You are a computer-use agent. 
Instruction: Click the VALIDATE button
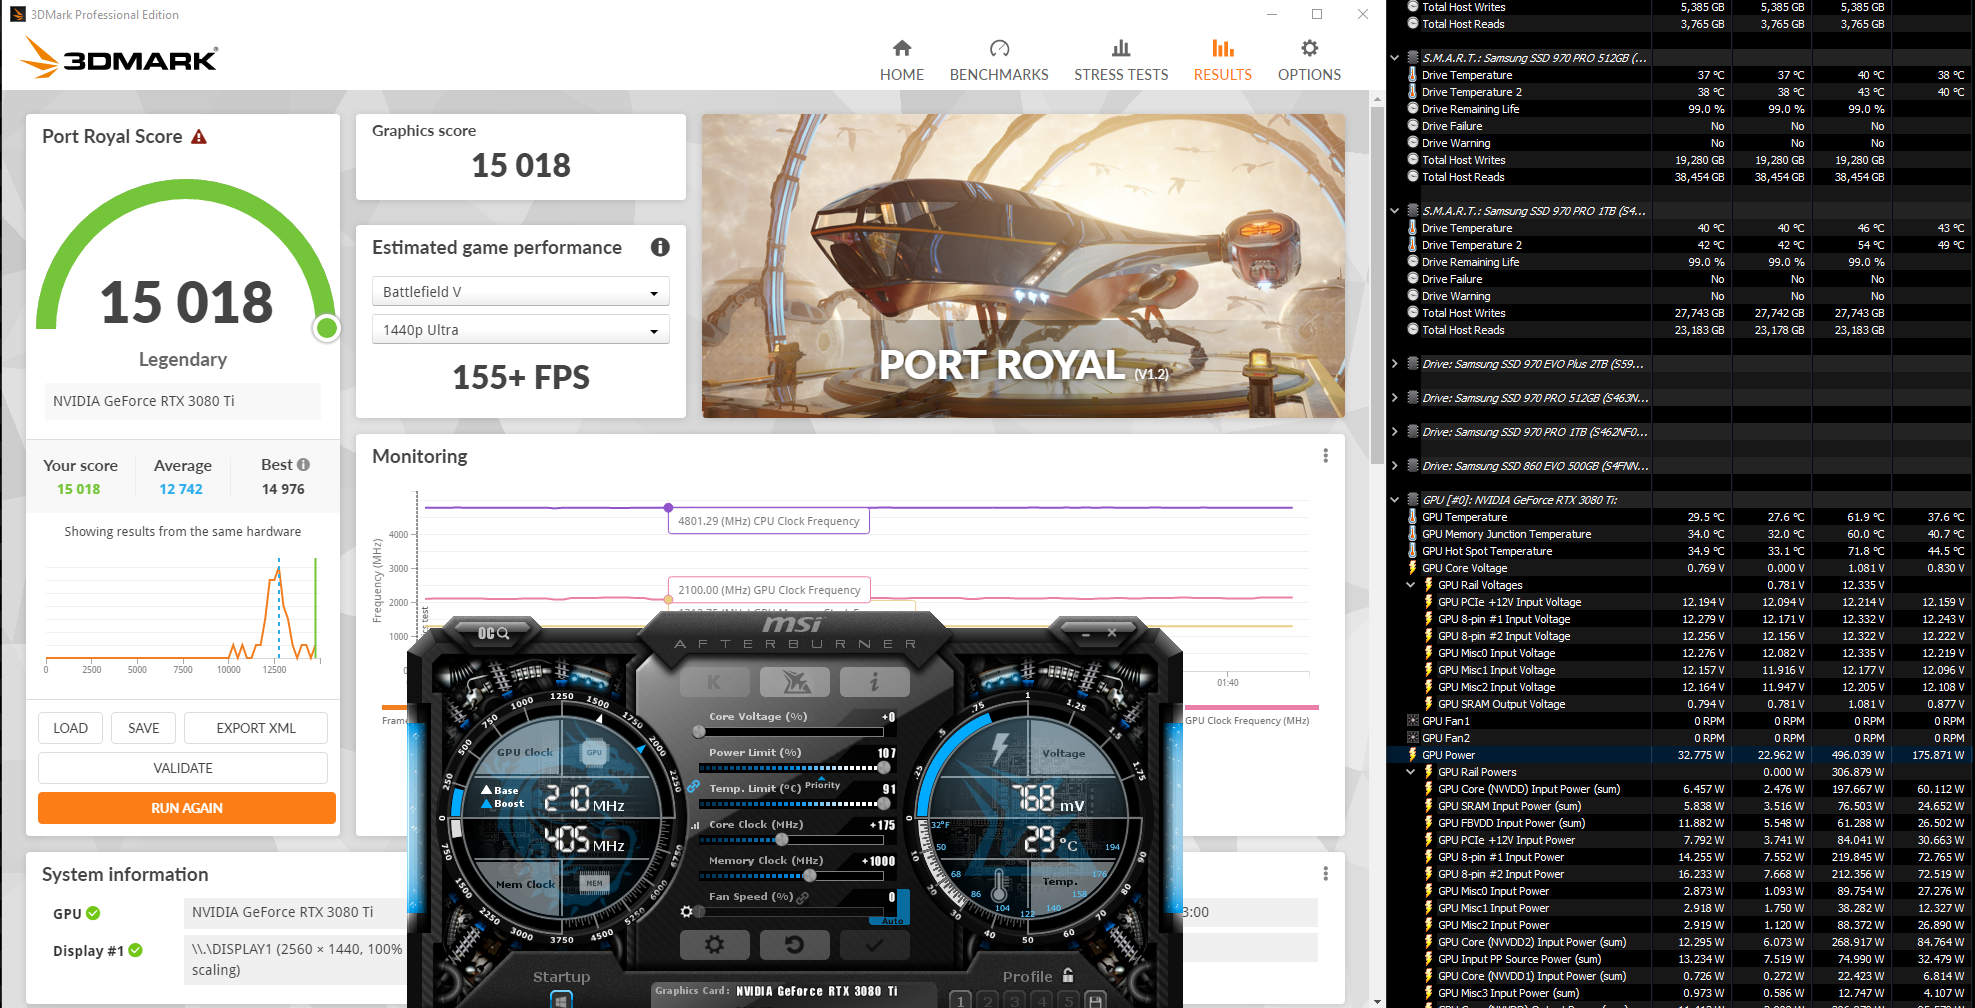183,768
